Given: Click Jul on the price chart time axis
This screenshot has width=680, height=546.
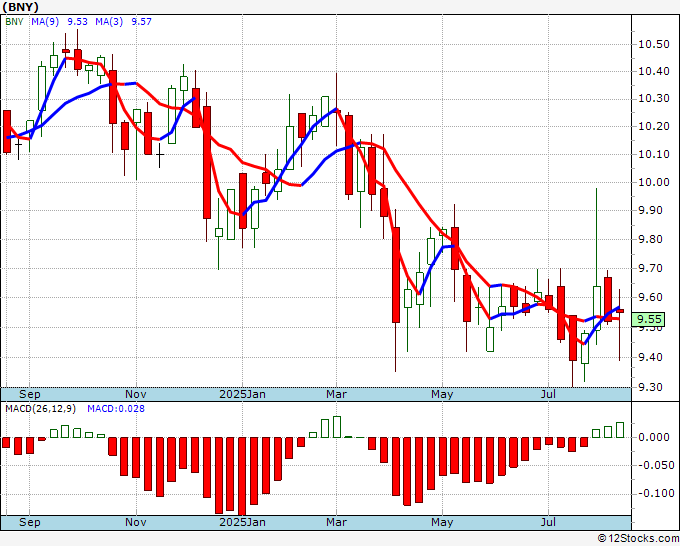Looking at the screenshot, I should (548, 394).
